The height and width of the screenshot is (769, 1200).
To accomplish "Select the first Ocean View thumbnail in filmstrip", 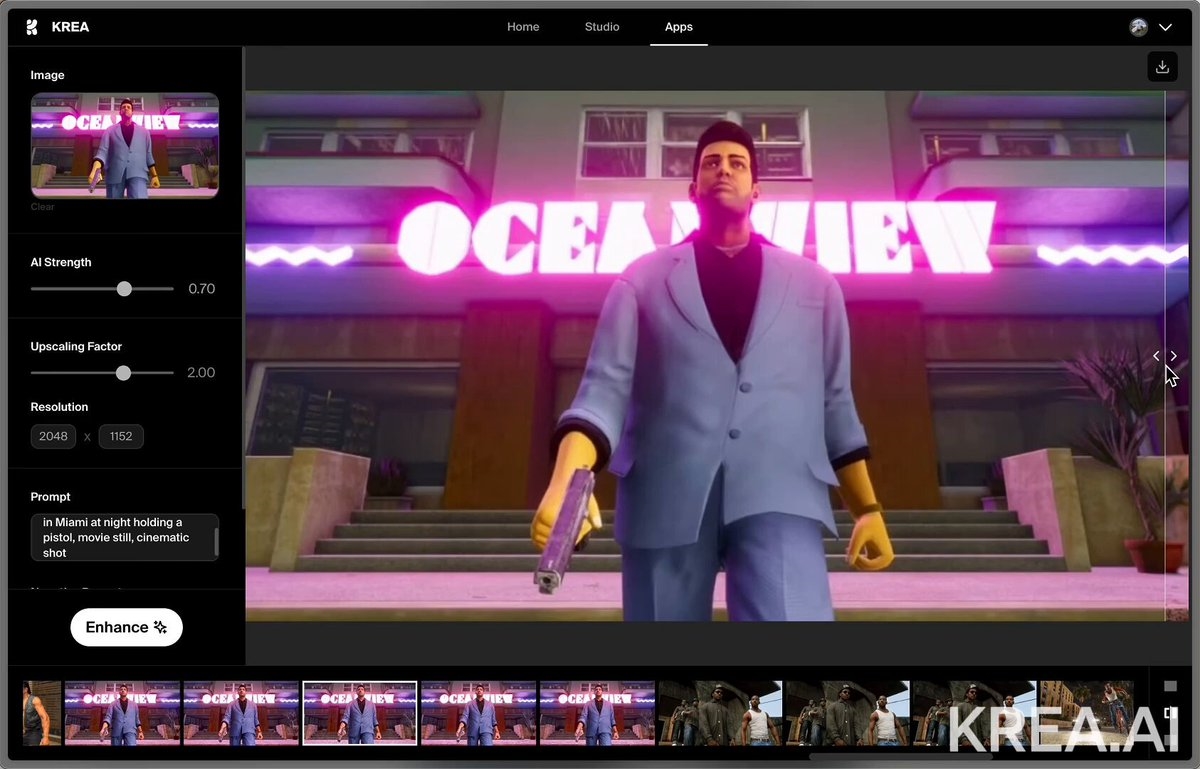I will [x=122, y=713].
